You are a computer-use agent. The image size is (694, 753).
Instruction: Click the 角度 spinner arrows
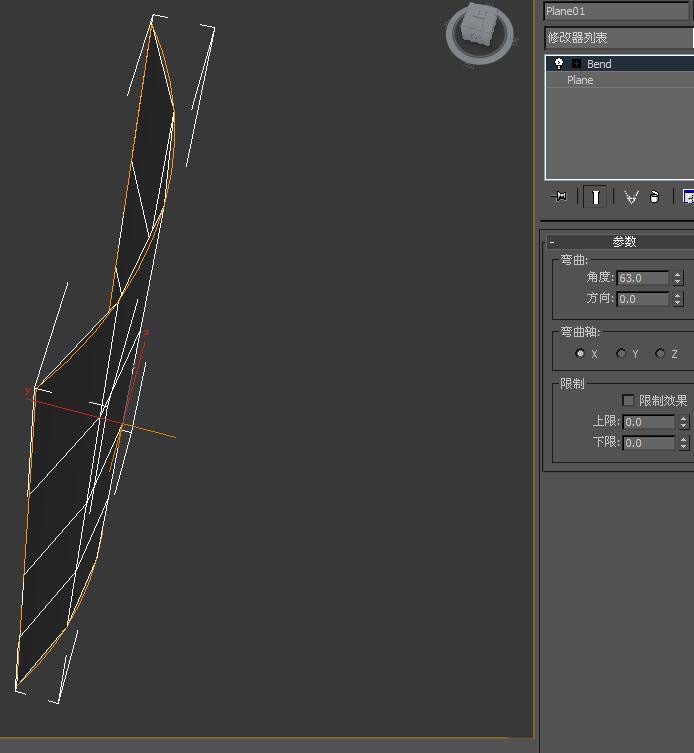pyautogui.click(x=677, y=278)
